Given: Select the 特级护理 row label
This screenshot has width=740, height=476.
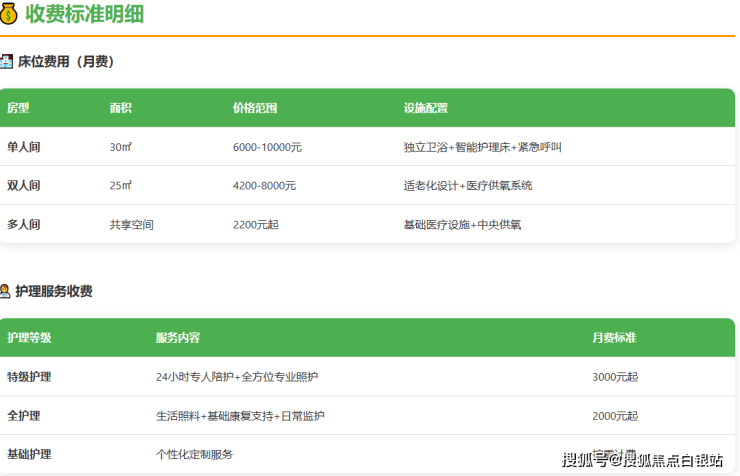Looking at the screenshot, I should pyautogui.click(x=29, y=377).
